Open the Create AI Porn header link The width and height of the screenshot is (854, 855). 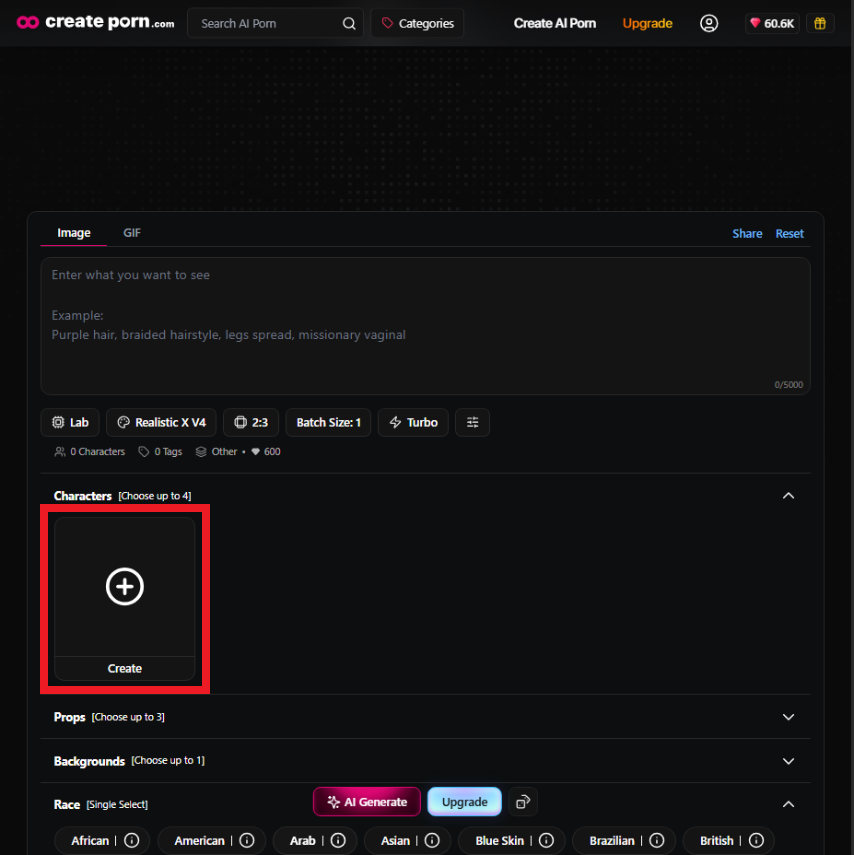555,23
